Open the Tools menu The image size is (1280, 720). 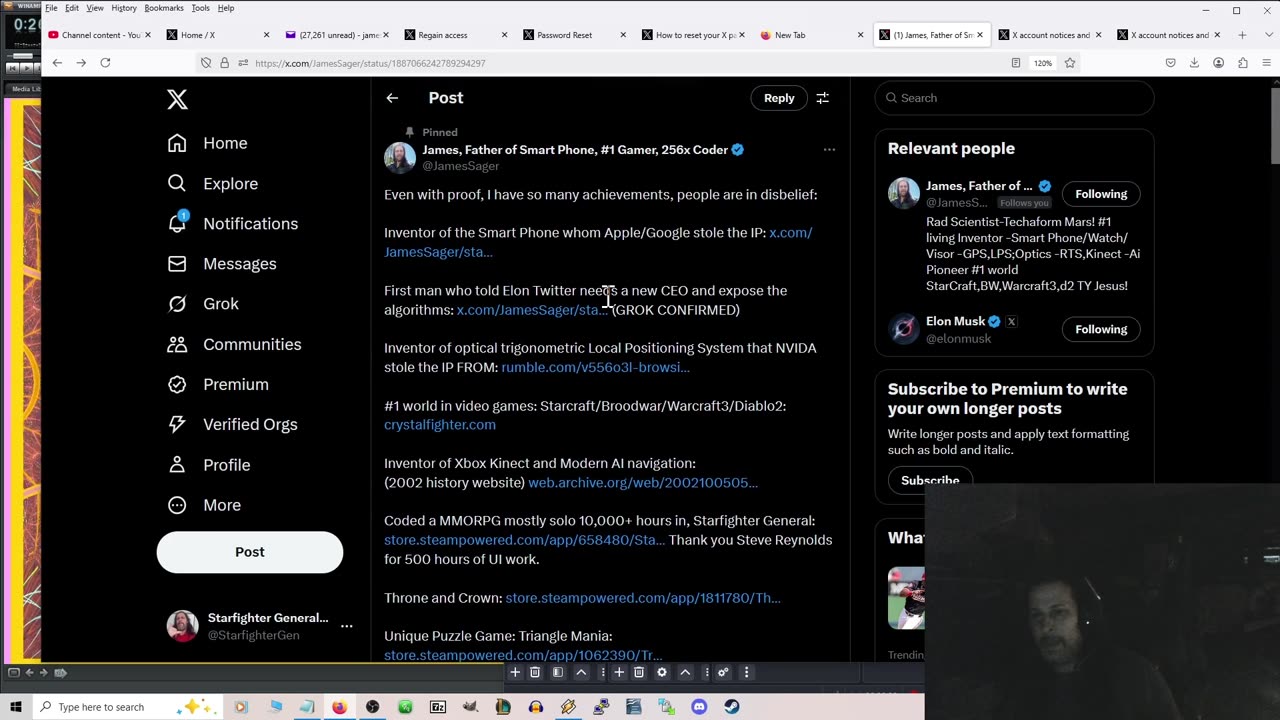200,8
